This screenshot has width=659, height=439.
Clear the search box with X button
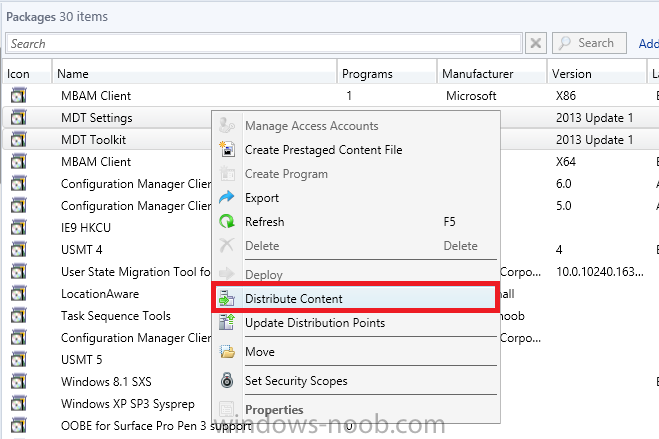[x=535, y=43]
